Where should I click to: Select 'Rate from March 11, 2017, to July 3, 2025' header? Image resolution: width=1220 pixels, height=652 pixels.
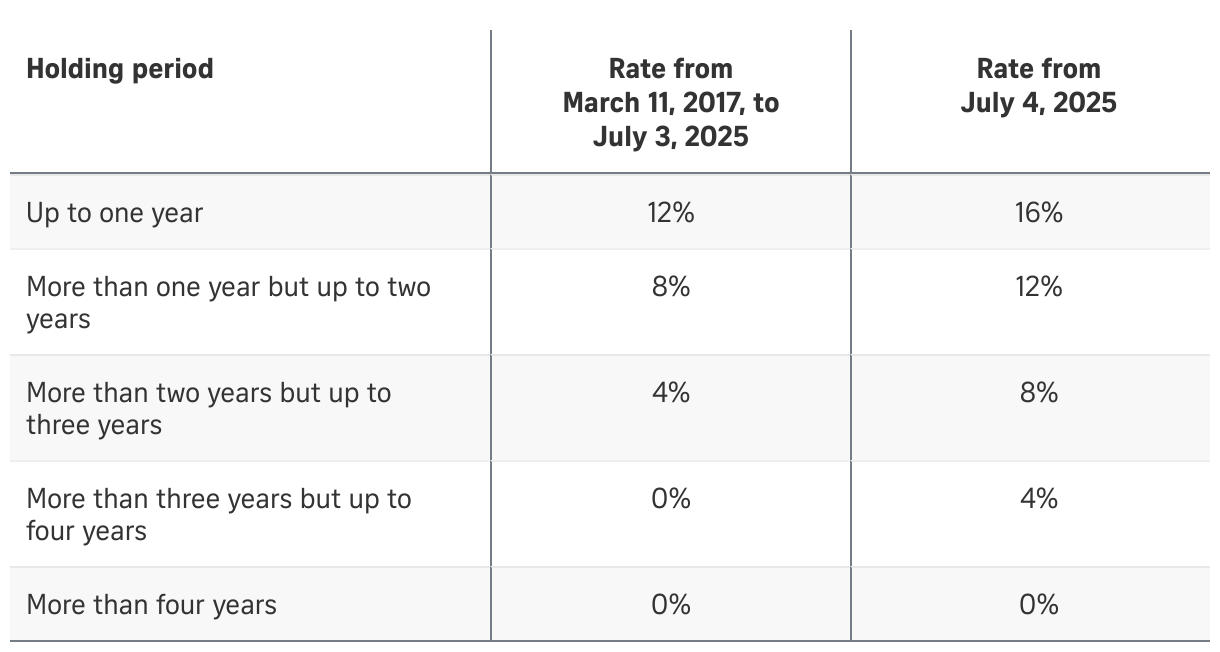pyautogui.click(x=671, y=103)
